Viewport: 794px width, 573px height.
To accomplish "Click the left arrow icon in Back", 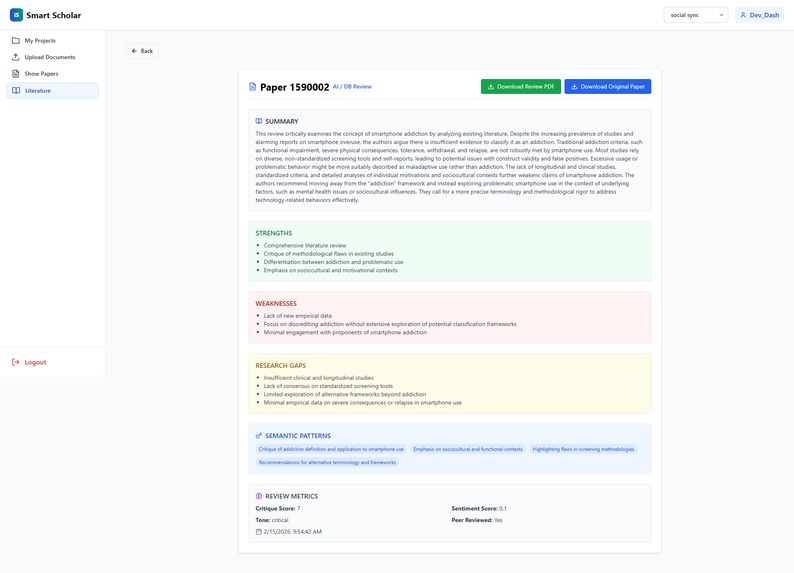I will click(x=134, y=51).
